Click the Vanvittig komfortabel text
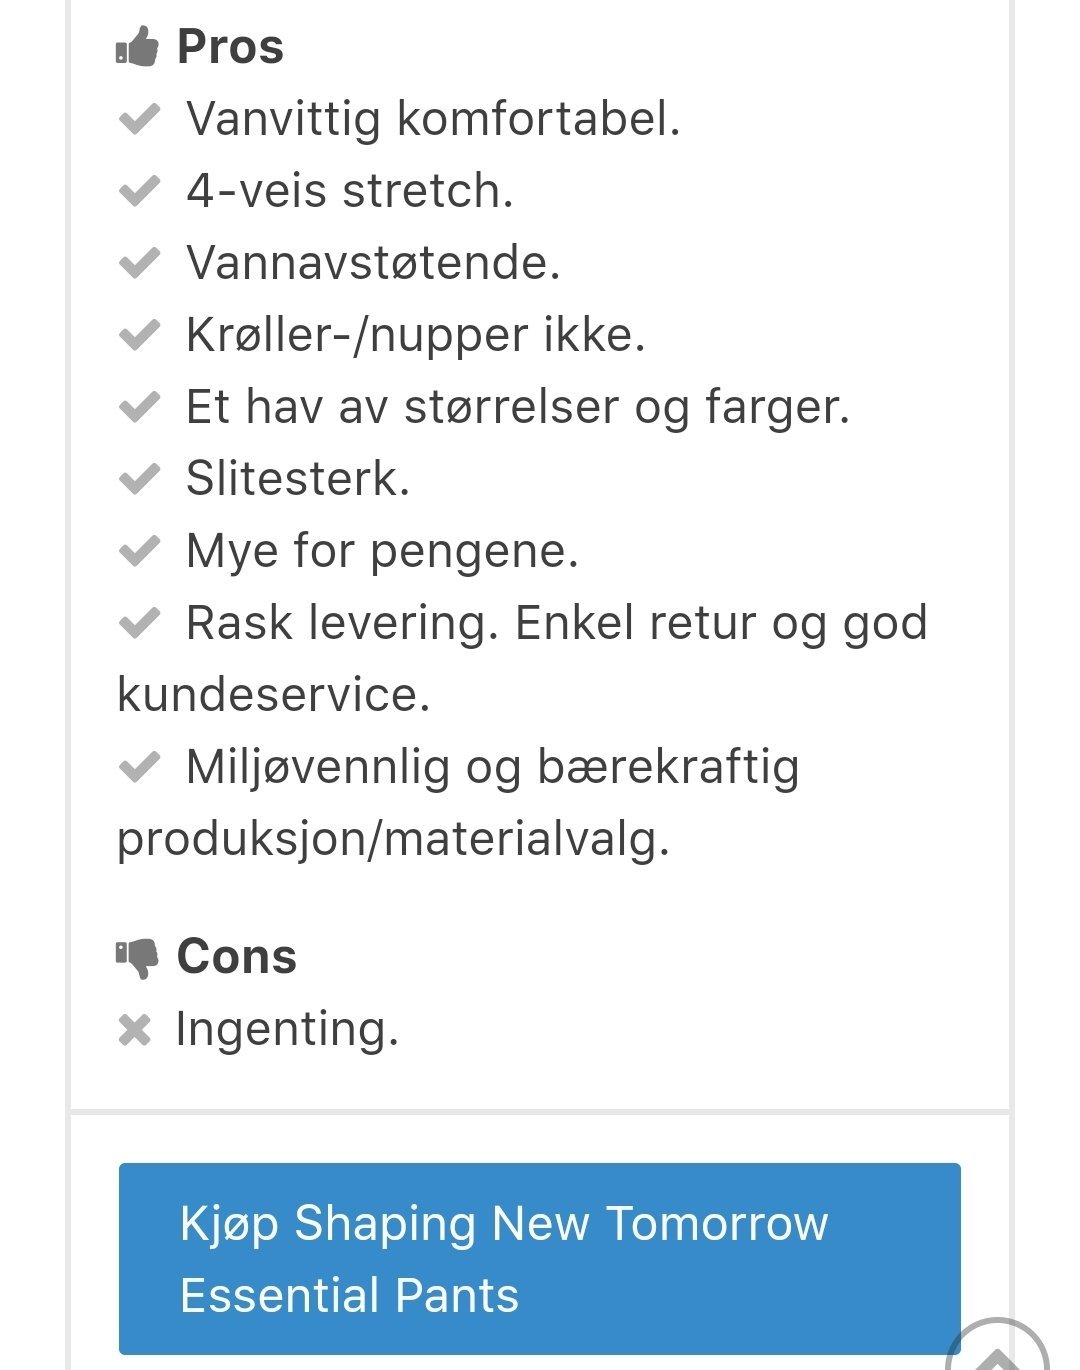 click(x=433, y=119)
